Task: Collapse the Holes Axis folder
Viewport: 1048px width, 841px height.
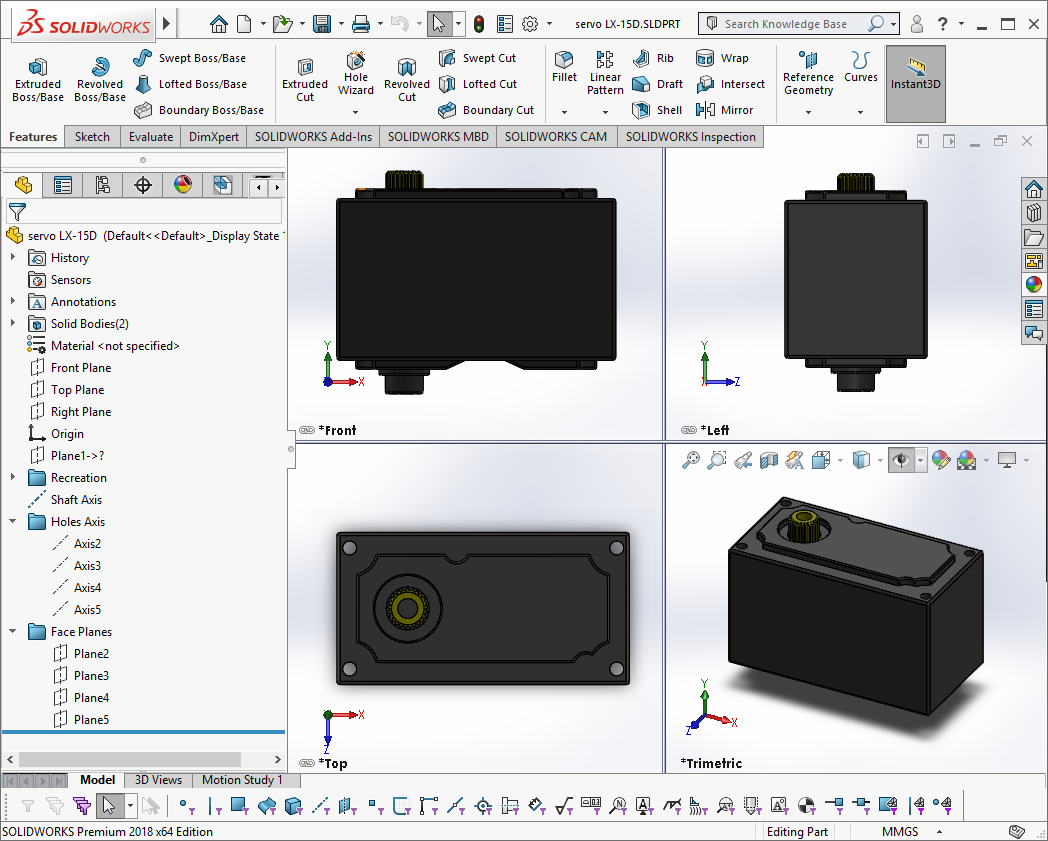Action: point(13,521)
